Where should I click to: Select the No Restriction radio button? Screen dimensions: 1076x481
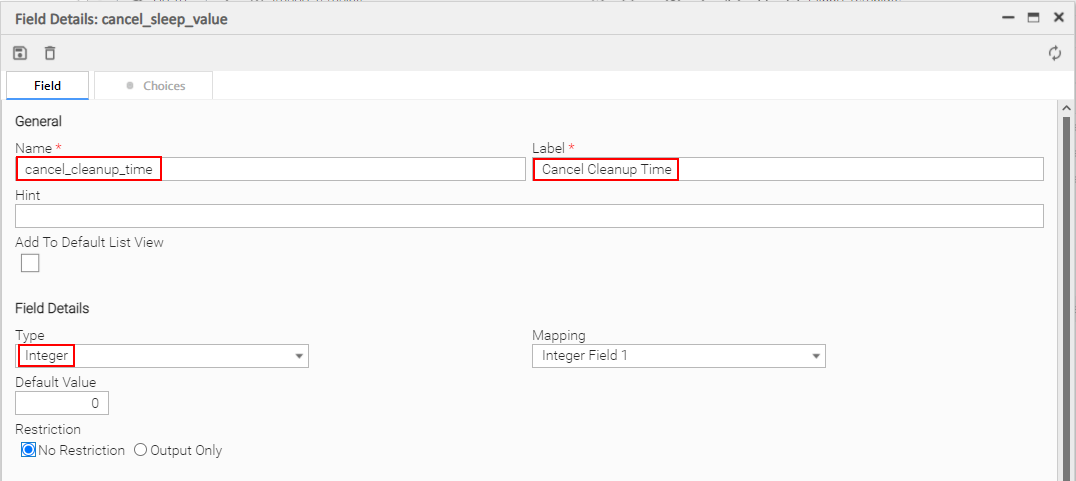click(x=28, y=450)
